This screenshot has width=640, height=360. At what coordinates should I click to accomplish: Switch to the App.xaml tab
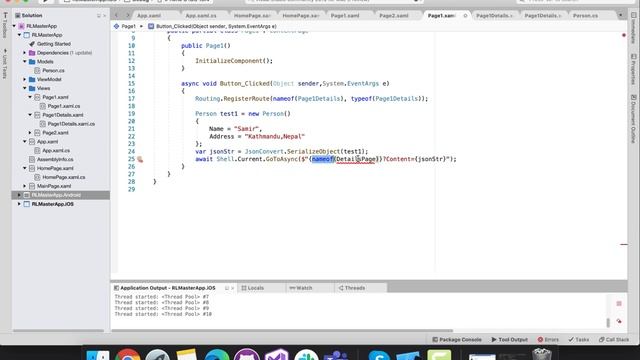point(149,16)
